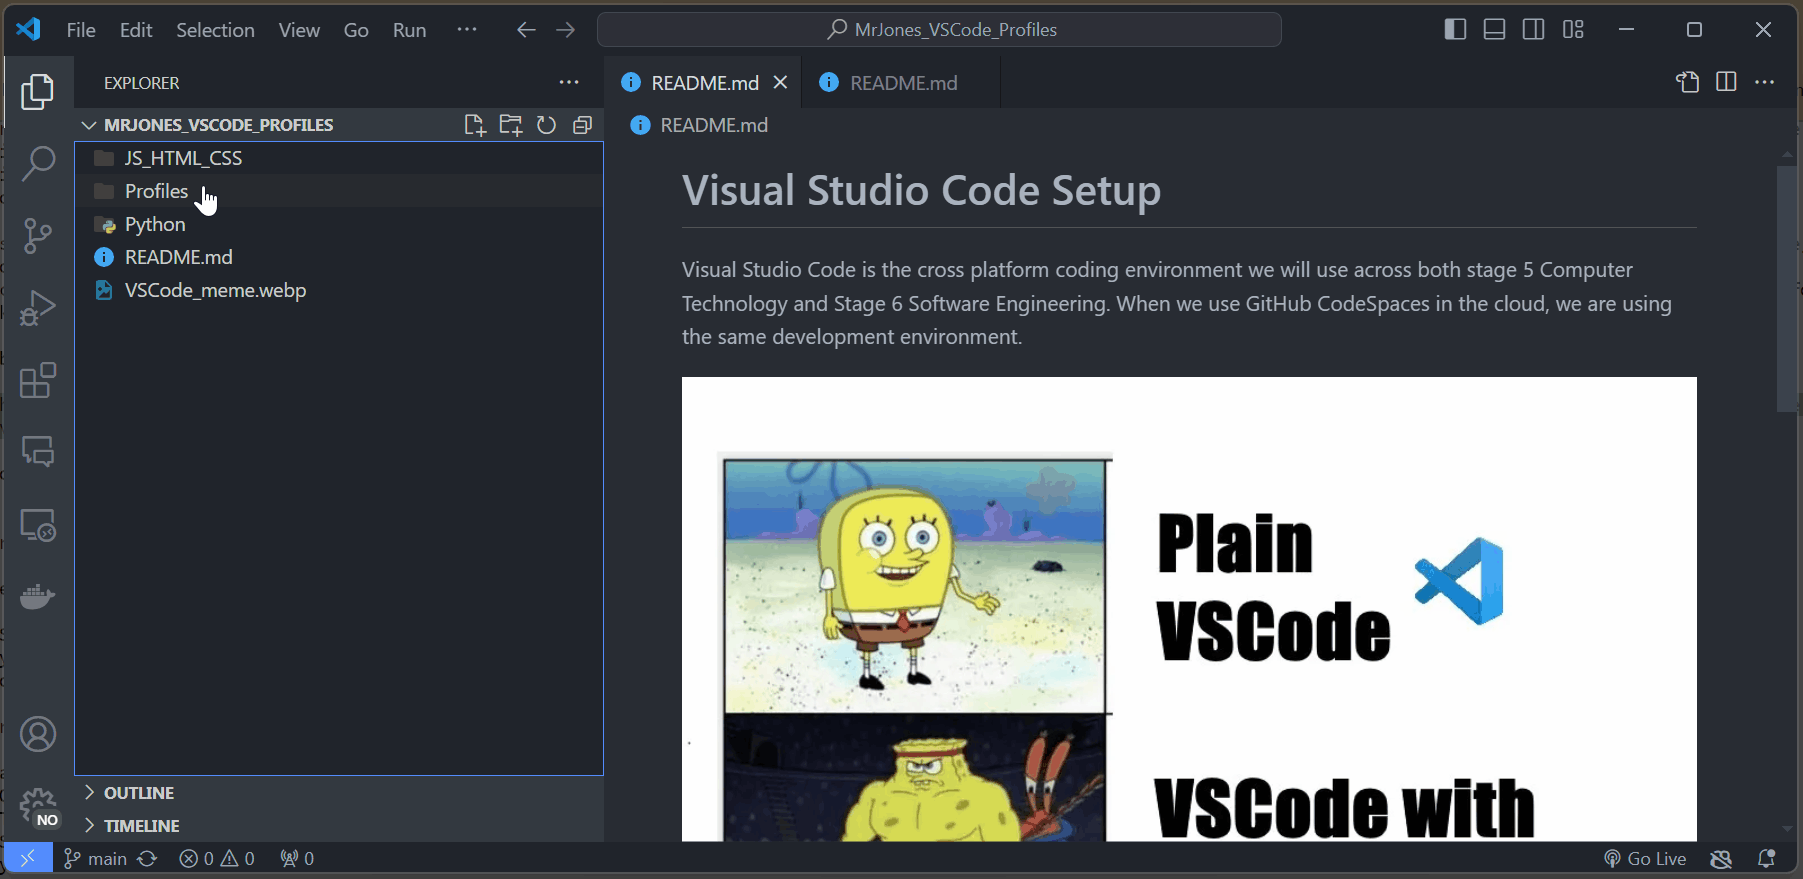Open the chat/comments view icon
Screen dimensions: 1803x879
(x=37, y=452)
